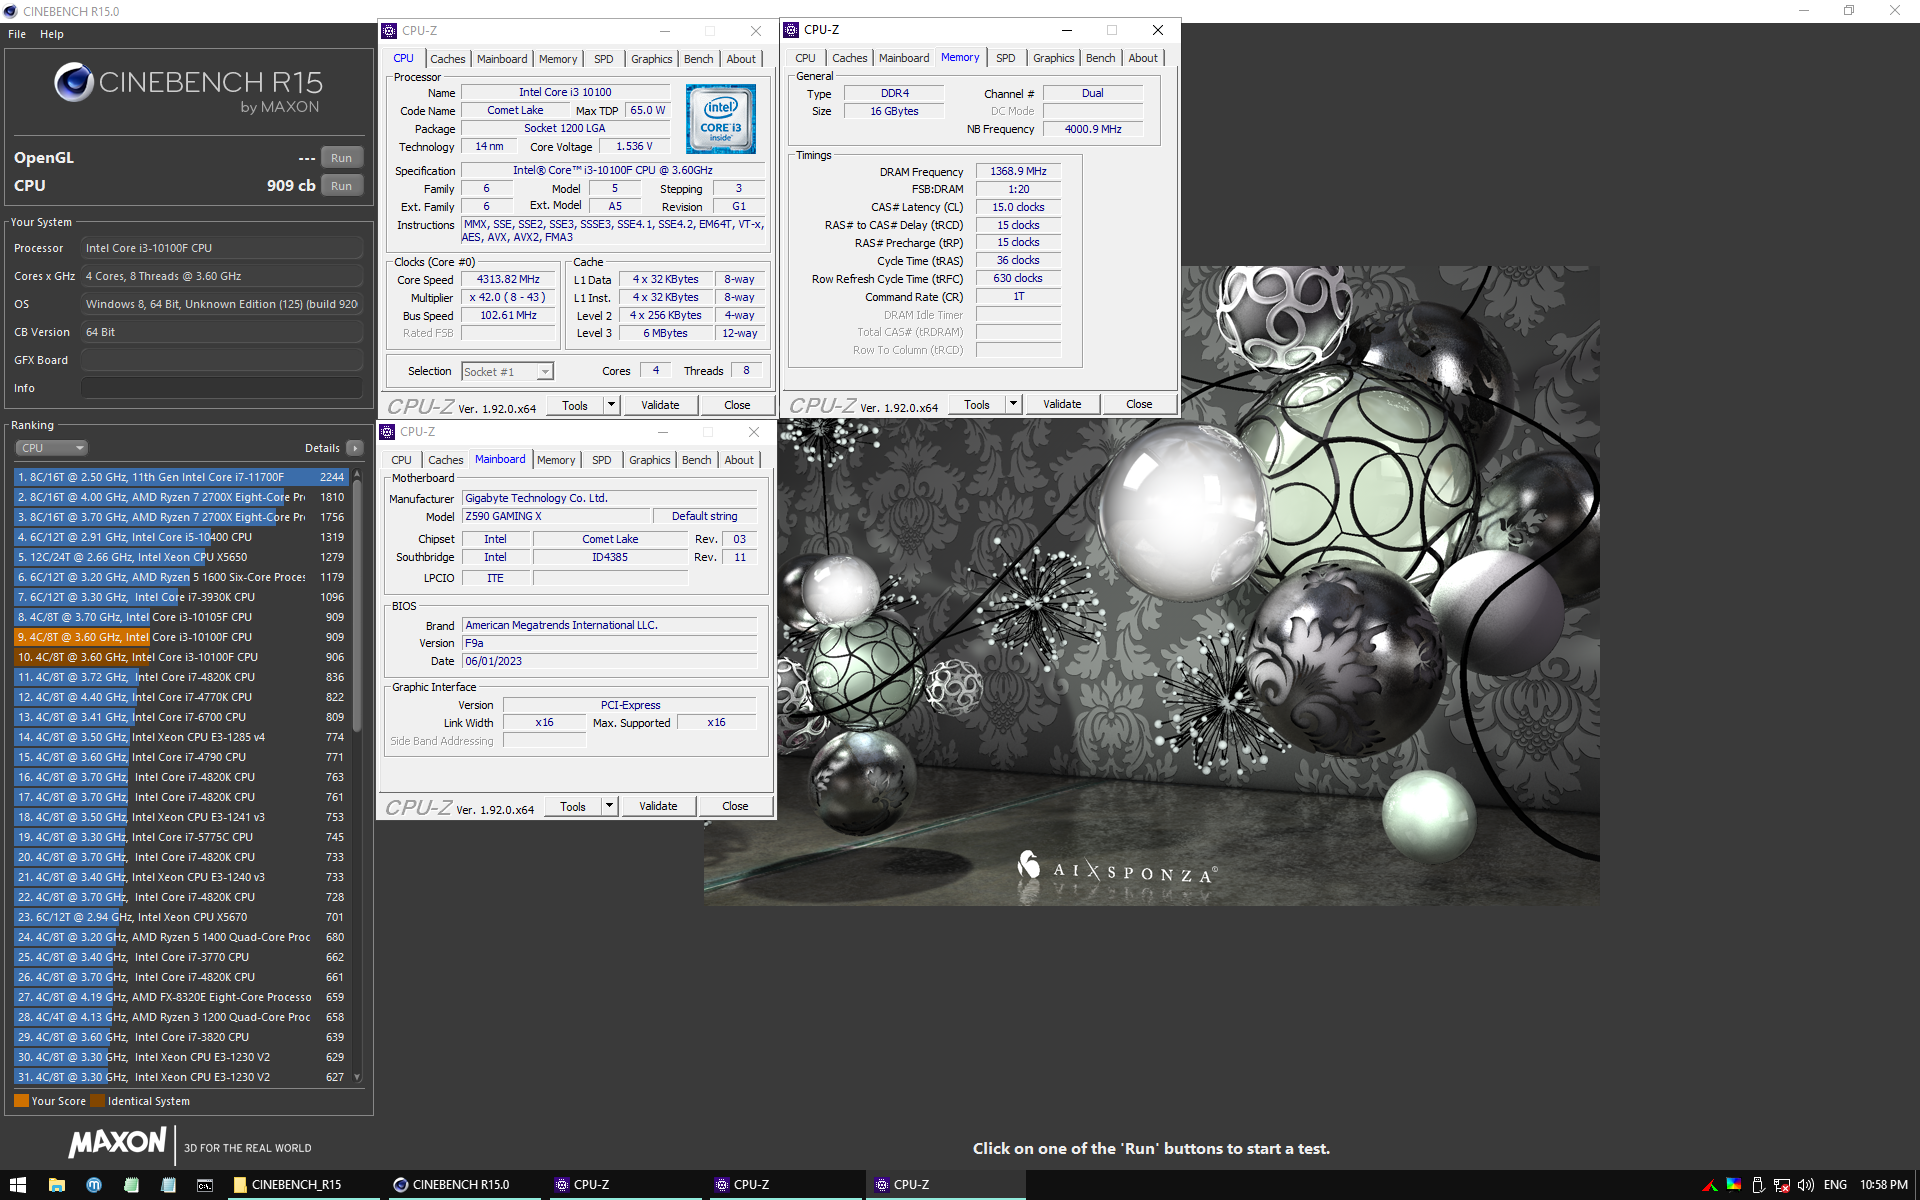Click the Processor field in Your System
The height and width of the screenshot is (1200, 1920).
[222, 248]
